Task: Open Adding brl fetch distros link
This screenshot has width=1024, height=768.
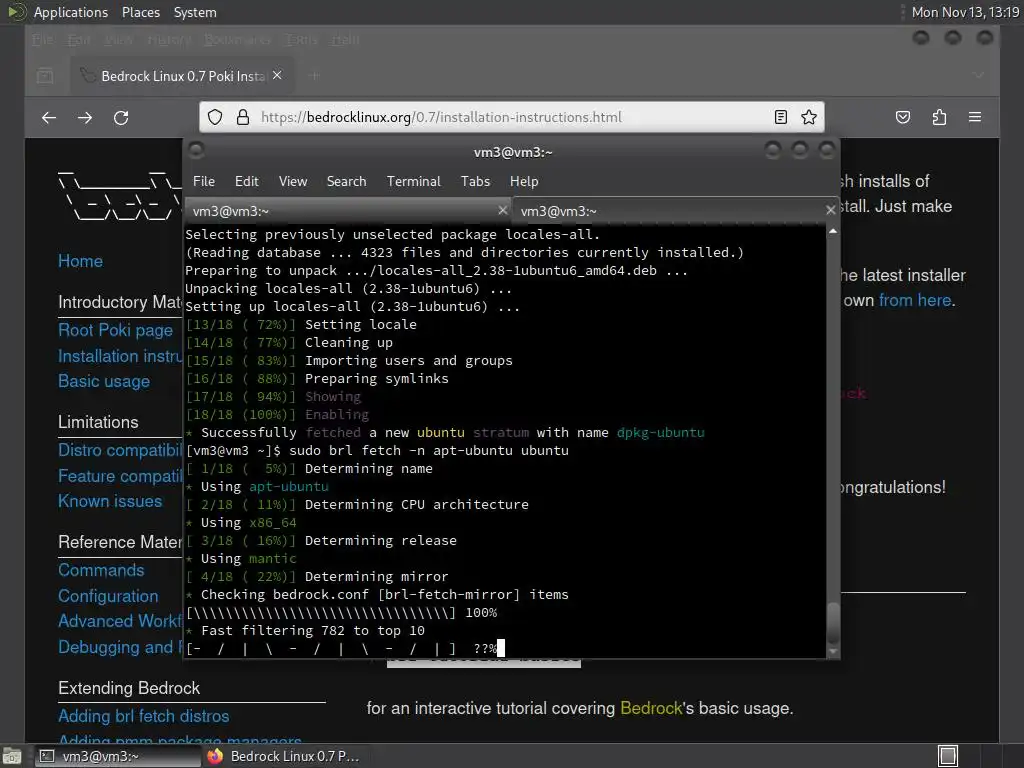Action: [x=144, y=716]
